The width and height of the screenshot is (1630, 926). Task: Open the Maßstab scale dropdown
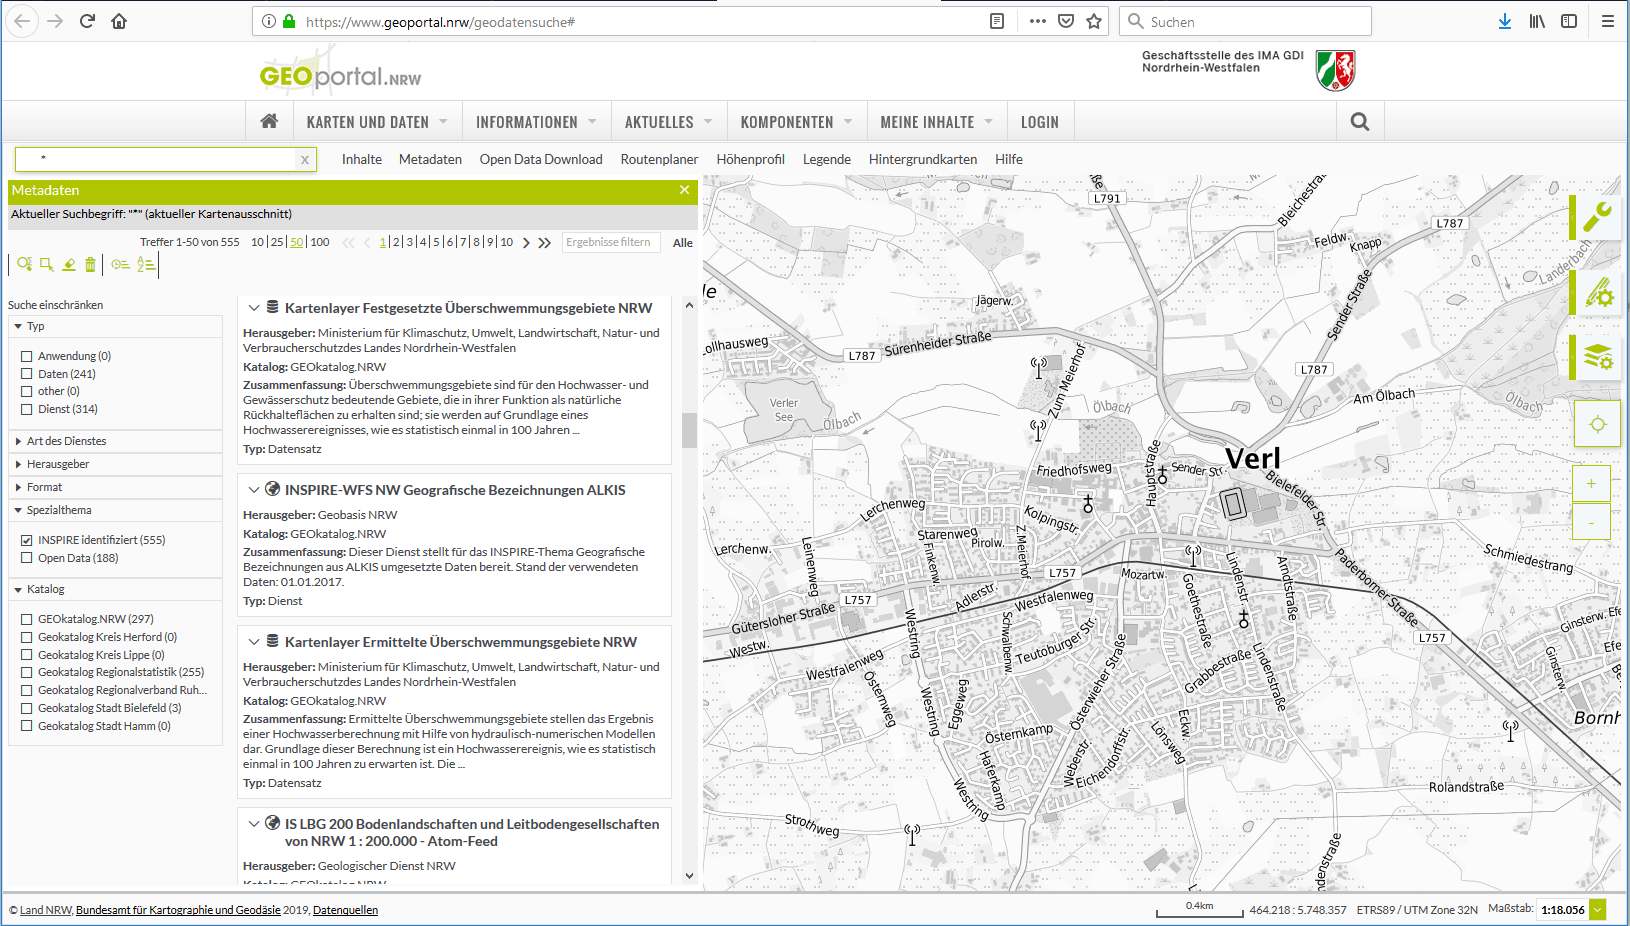(x=1597, y=909)
